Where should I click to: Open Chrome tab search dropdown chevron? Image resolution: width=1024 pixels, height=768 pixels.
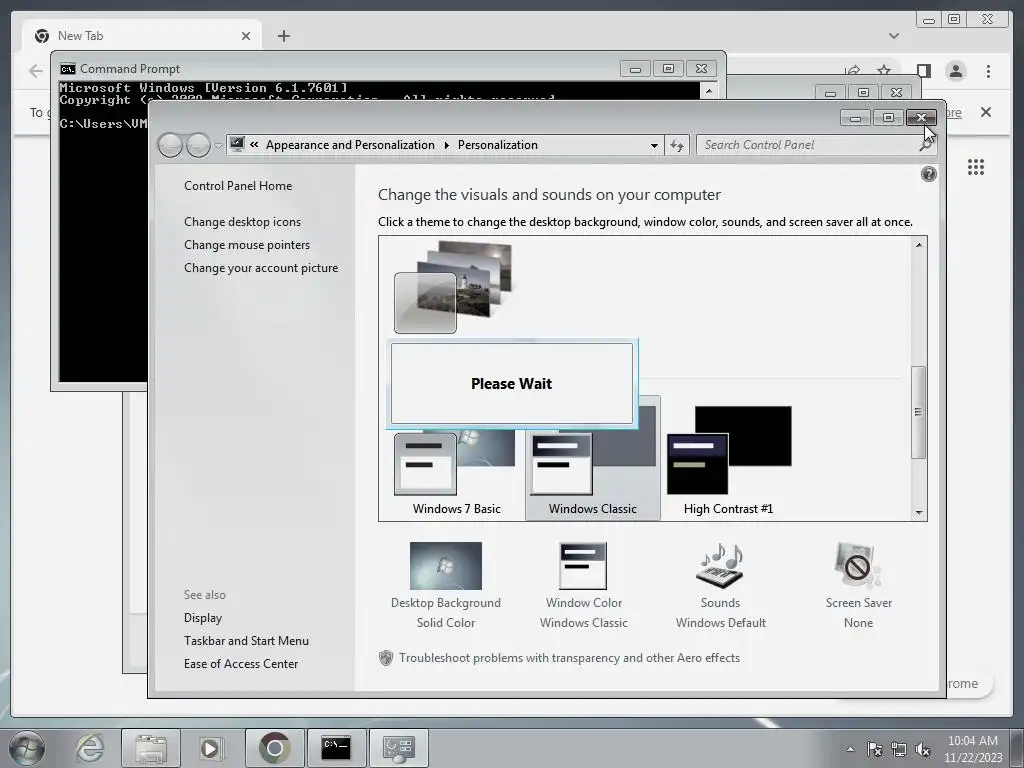893,36
